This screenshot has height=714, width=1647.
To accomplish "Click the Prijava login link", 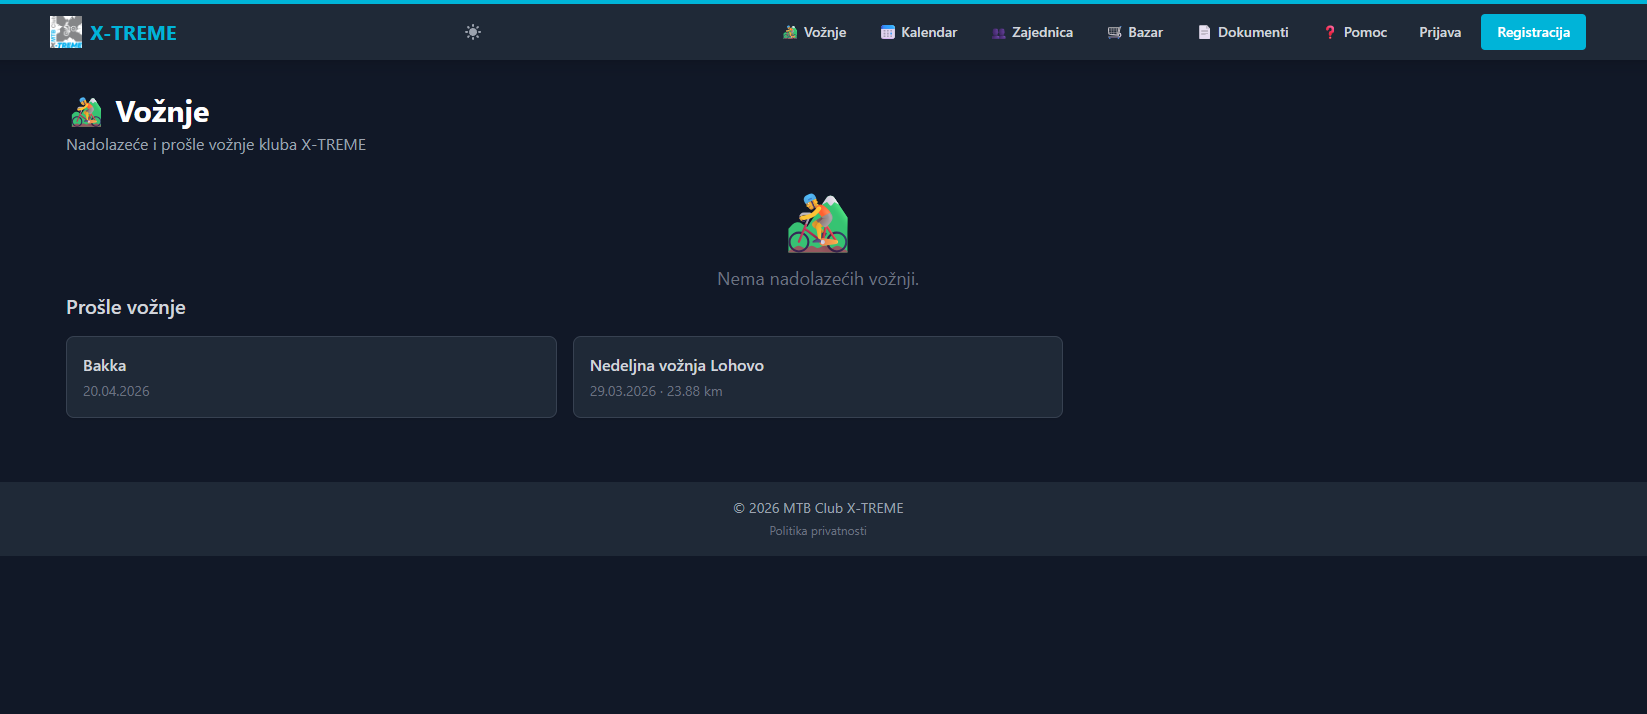I will [1439, 32].
